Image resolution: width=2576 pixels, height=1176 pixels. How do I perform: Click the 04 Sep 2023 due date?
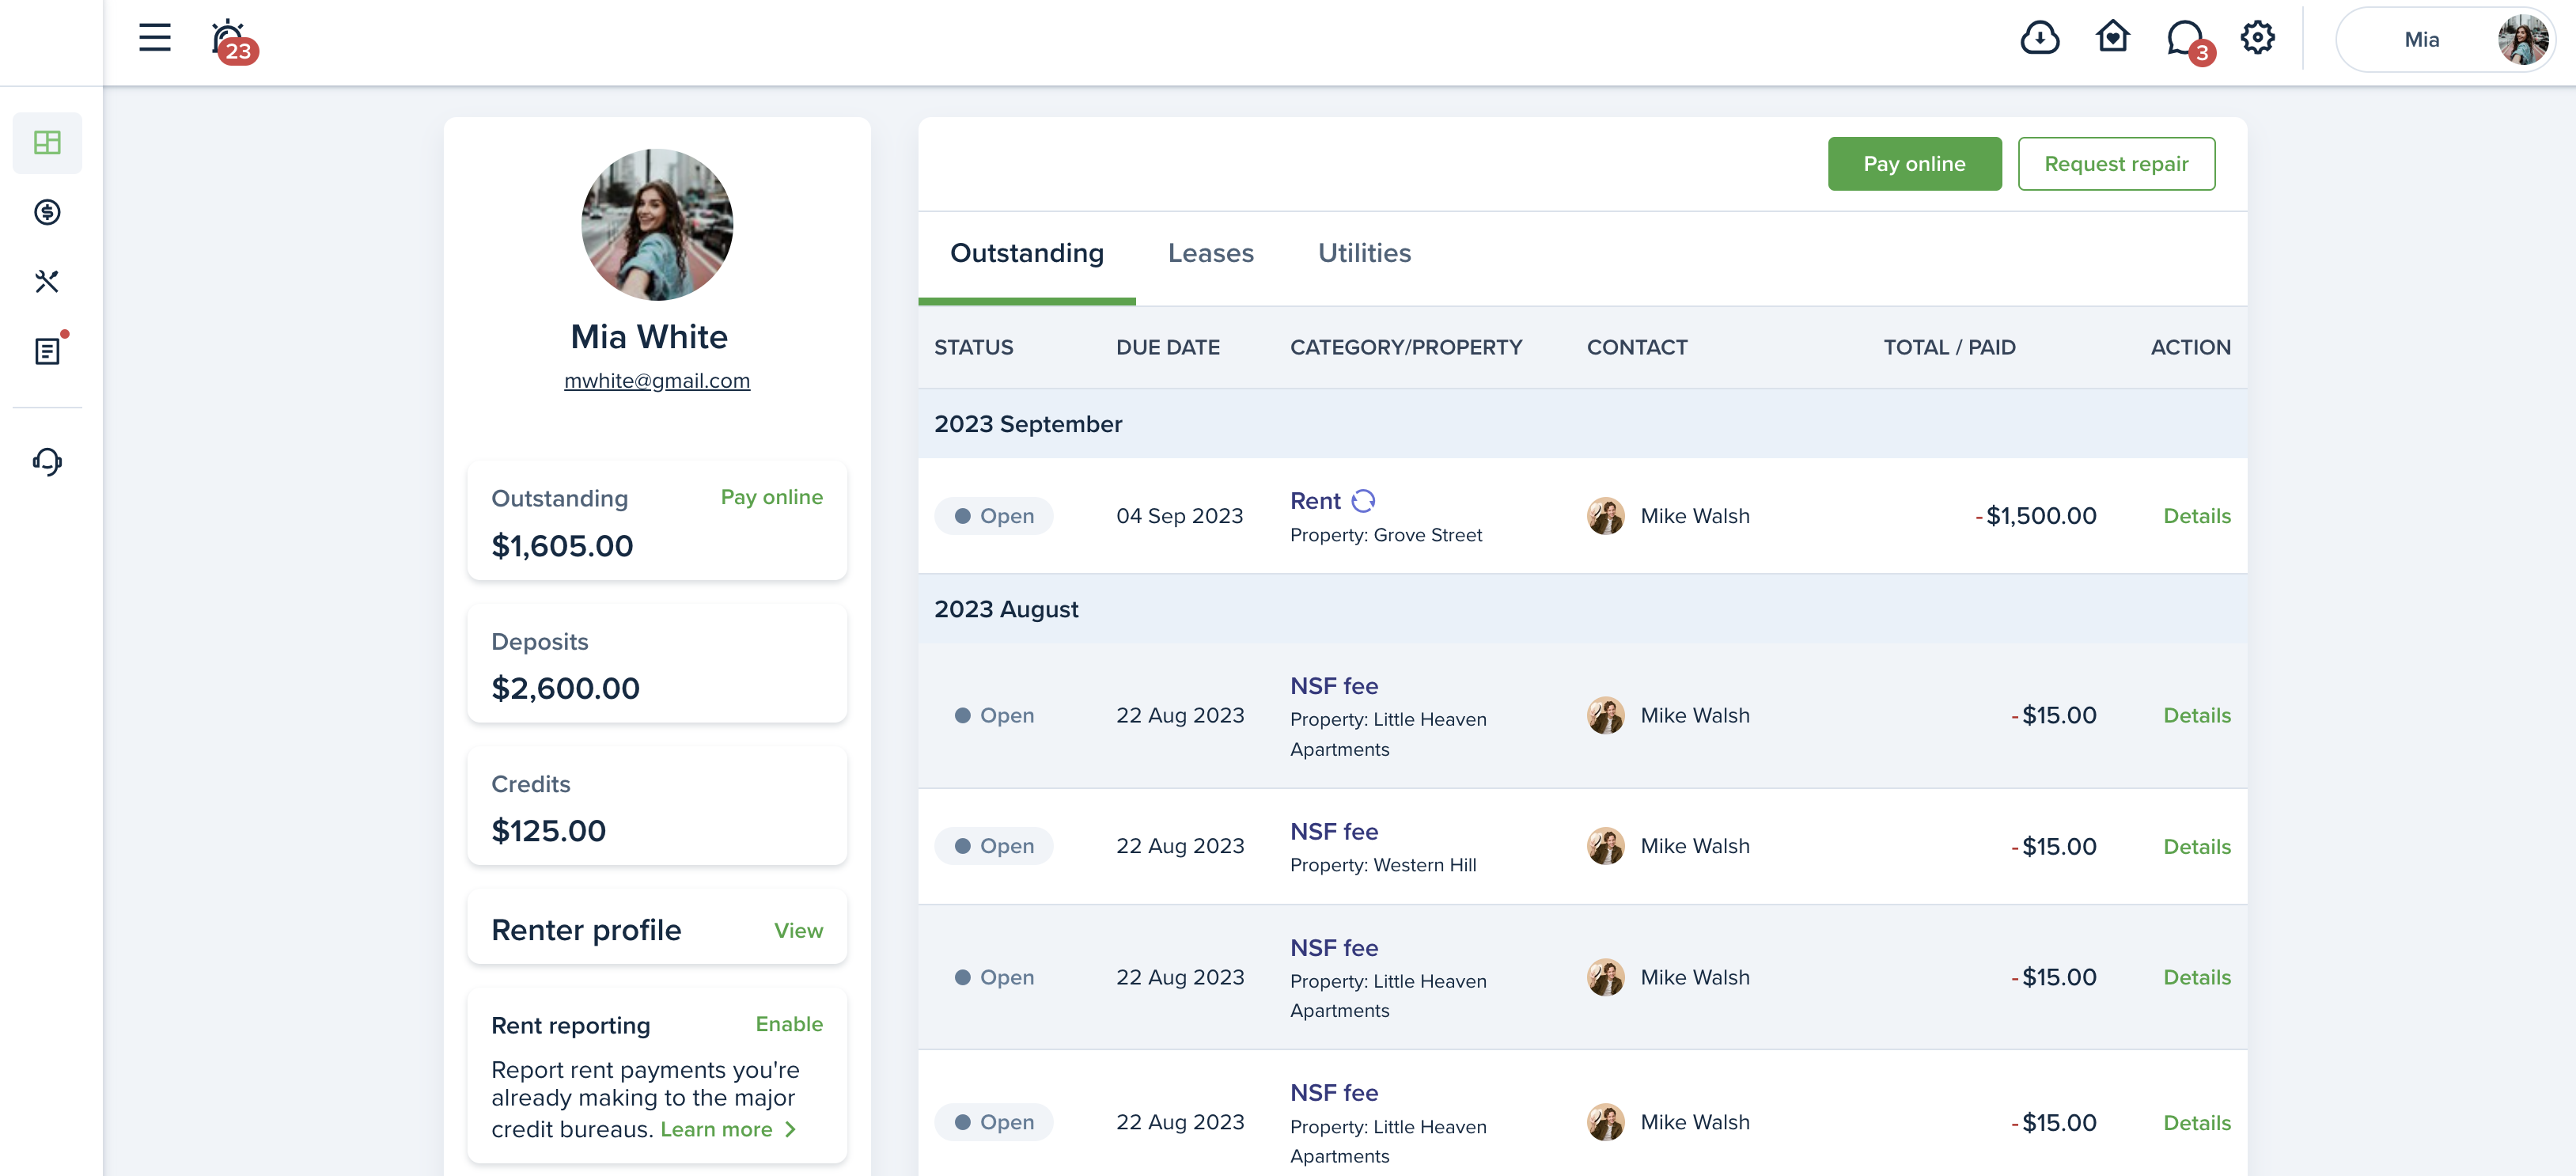click(1179, 516)
